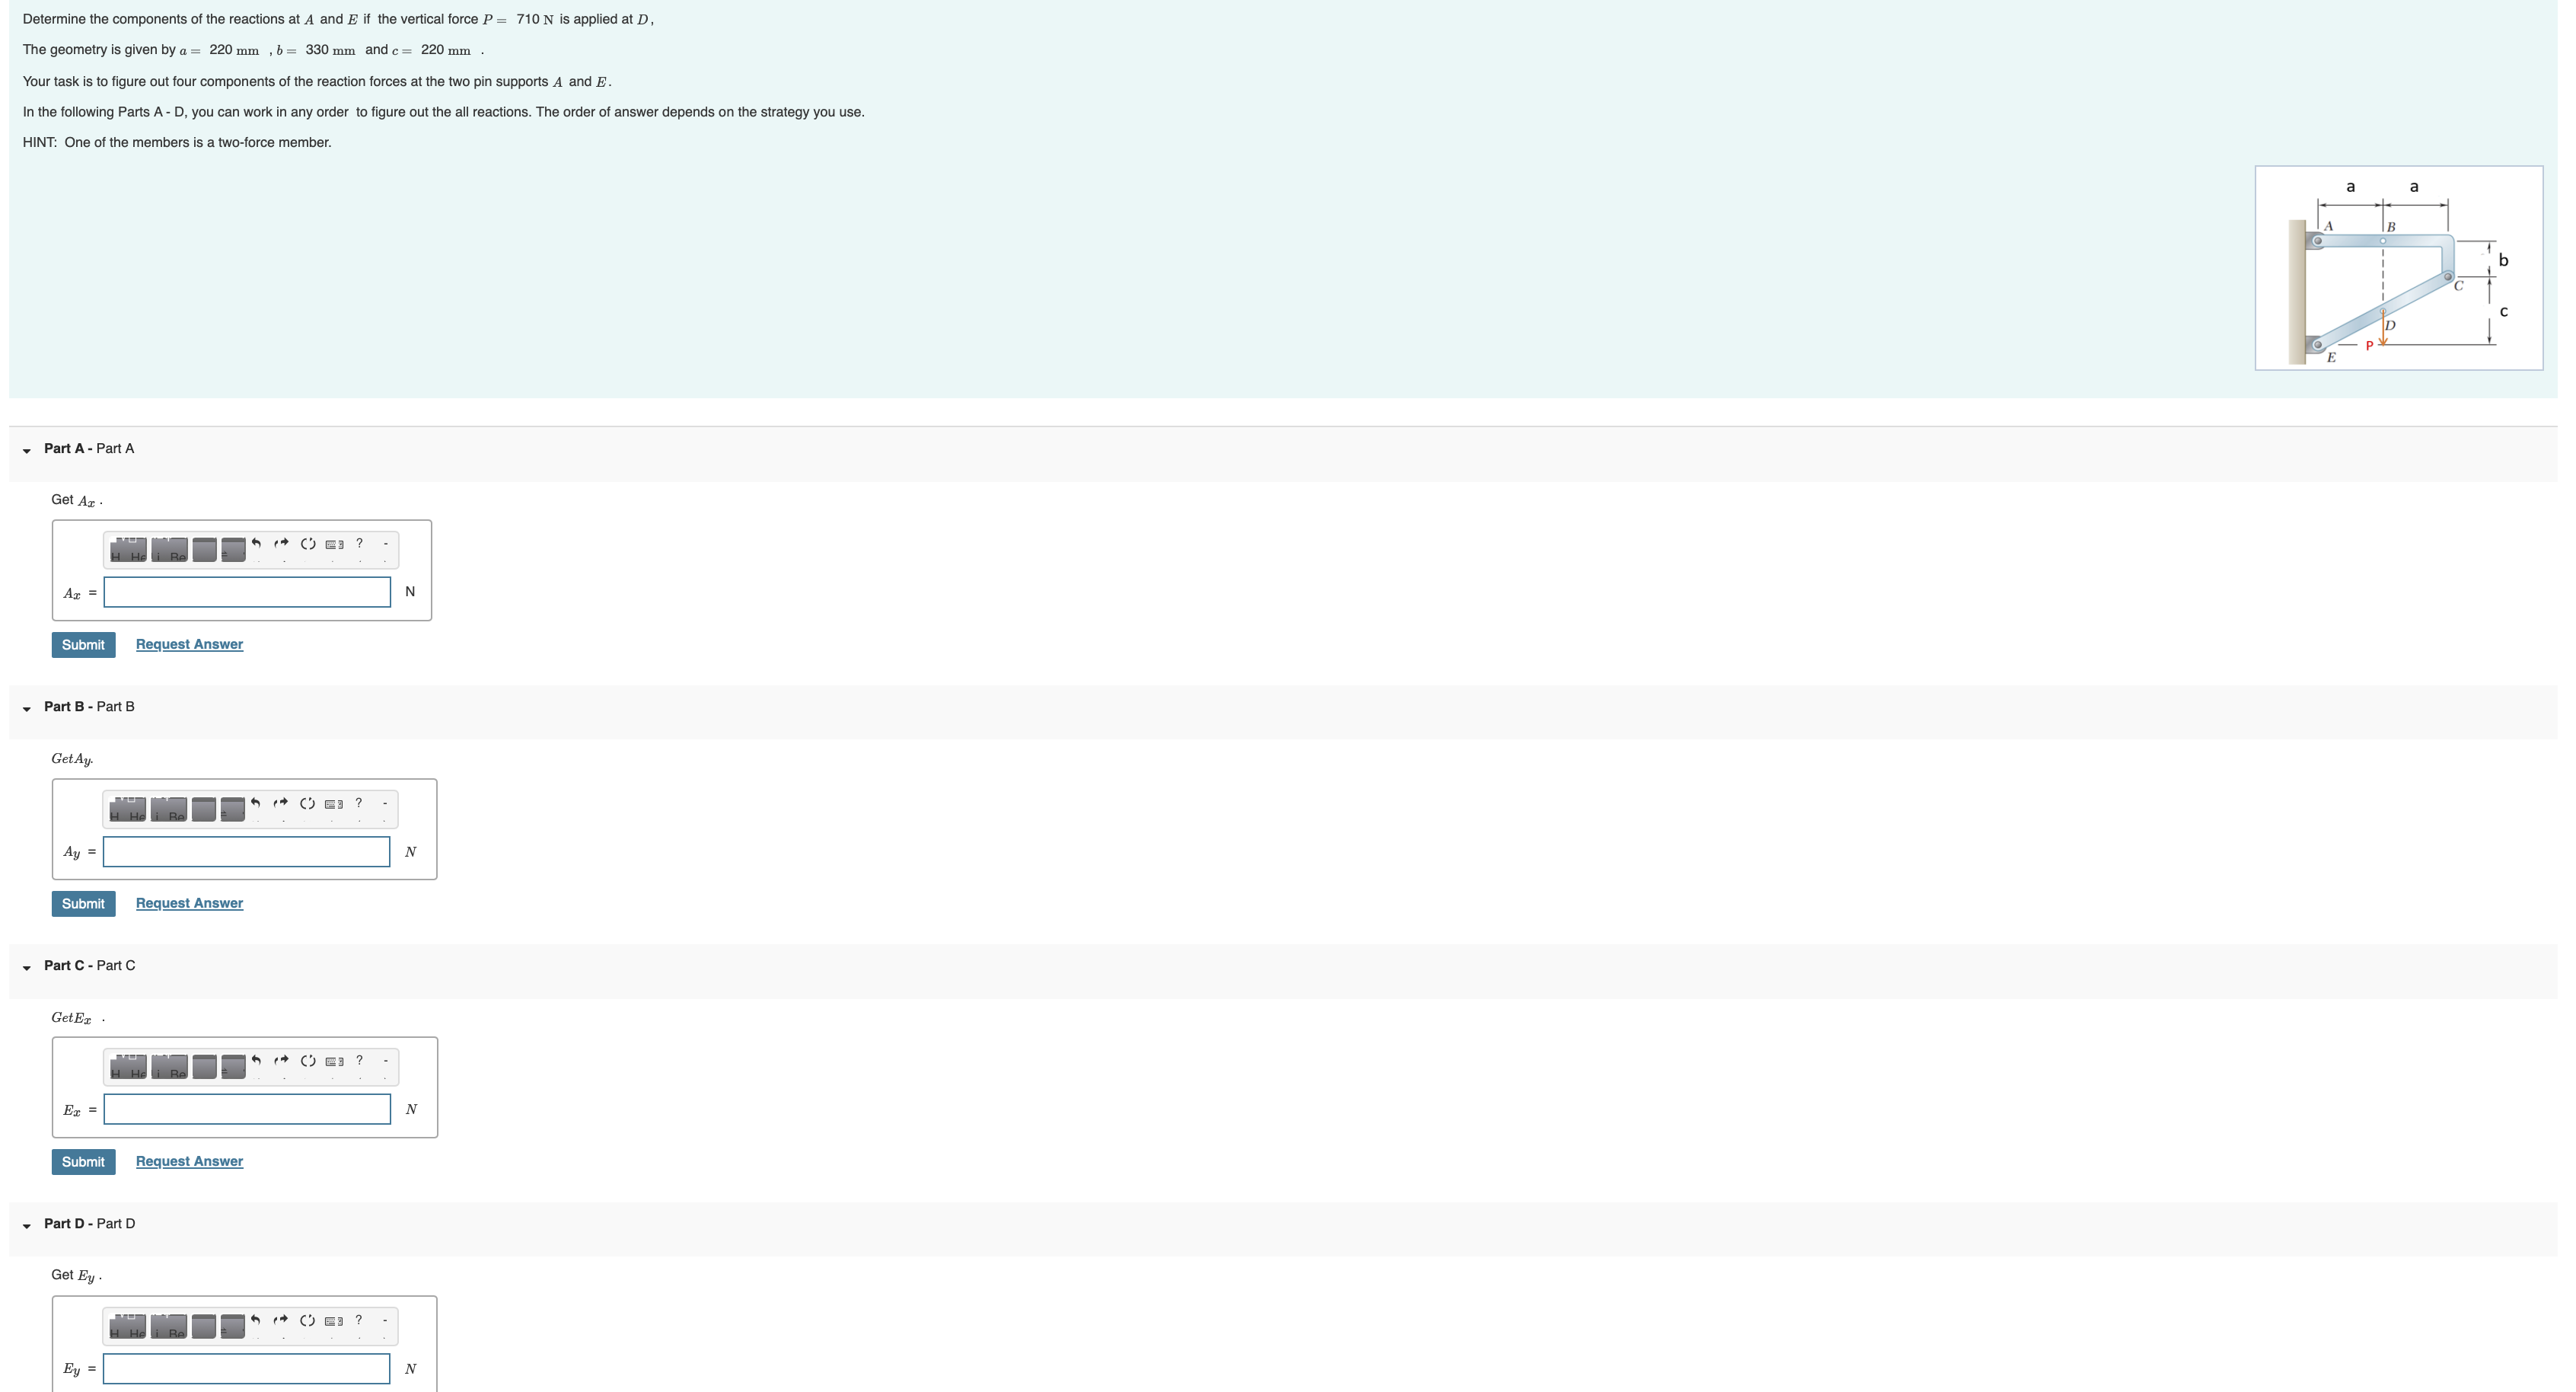Click undo icon in Part C toolbar
This screenshot has height=1392, width=2576.
tap(256, 1060)
